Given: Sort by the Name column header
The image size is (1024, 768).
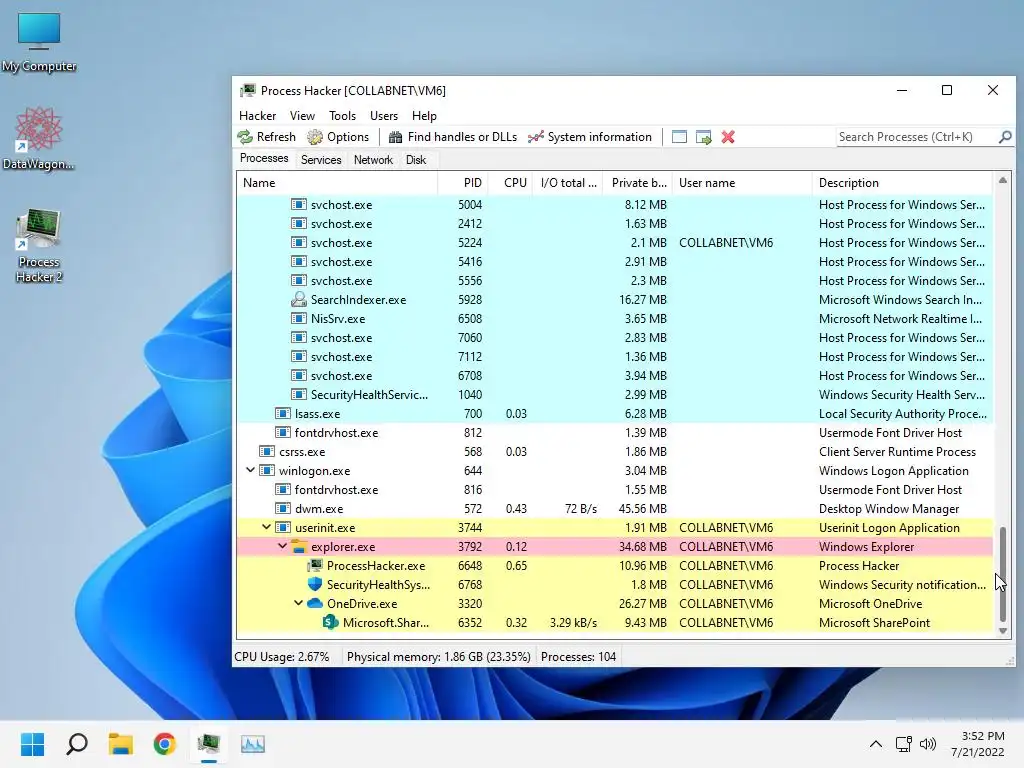Looking at the screenshot, I should (336, 183).
